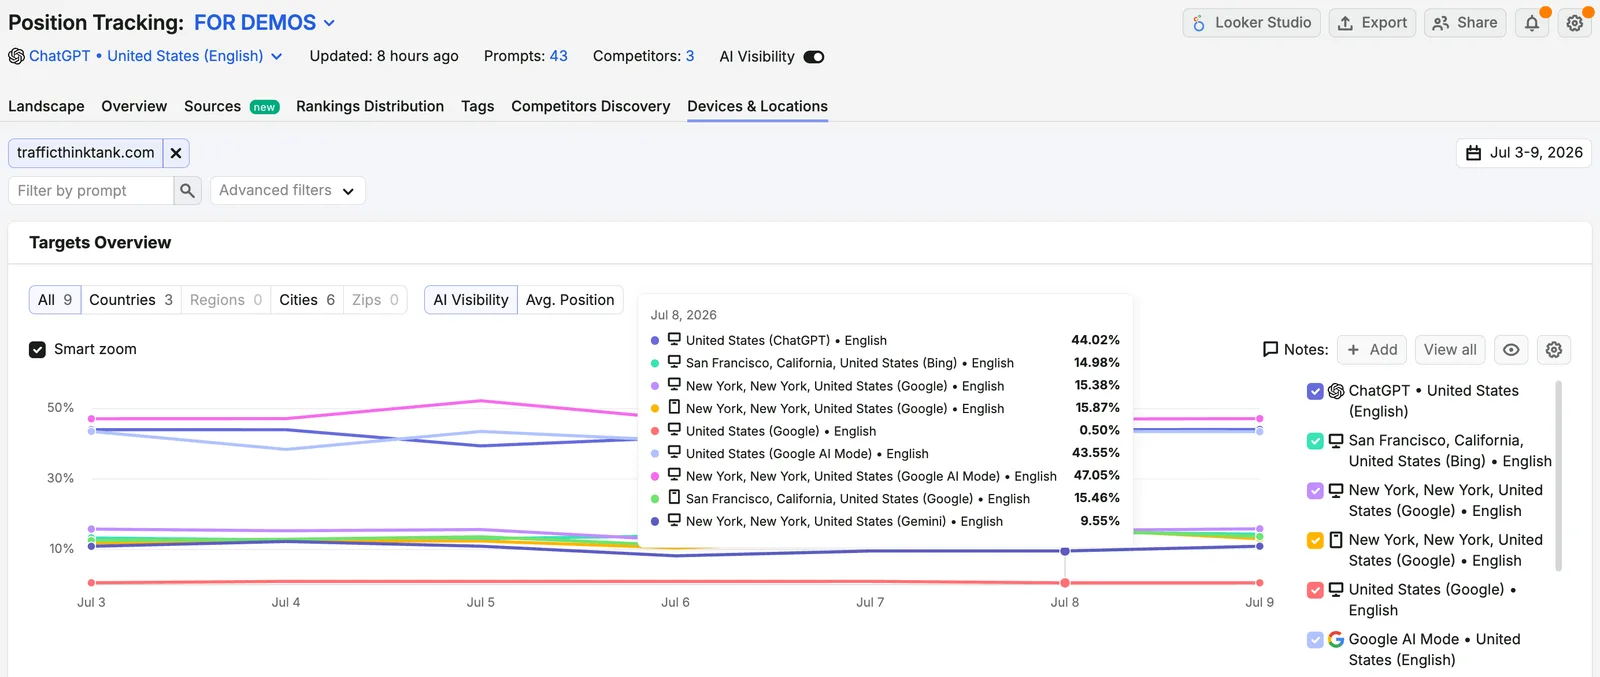Remove the trafficthinktank.com domain chip
The width and height of the screenshot is (1600, 677).
[x=176, y=153]
